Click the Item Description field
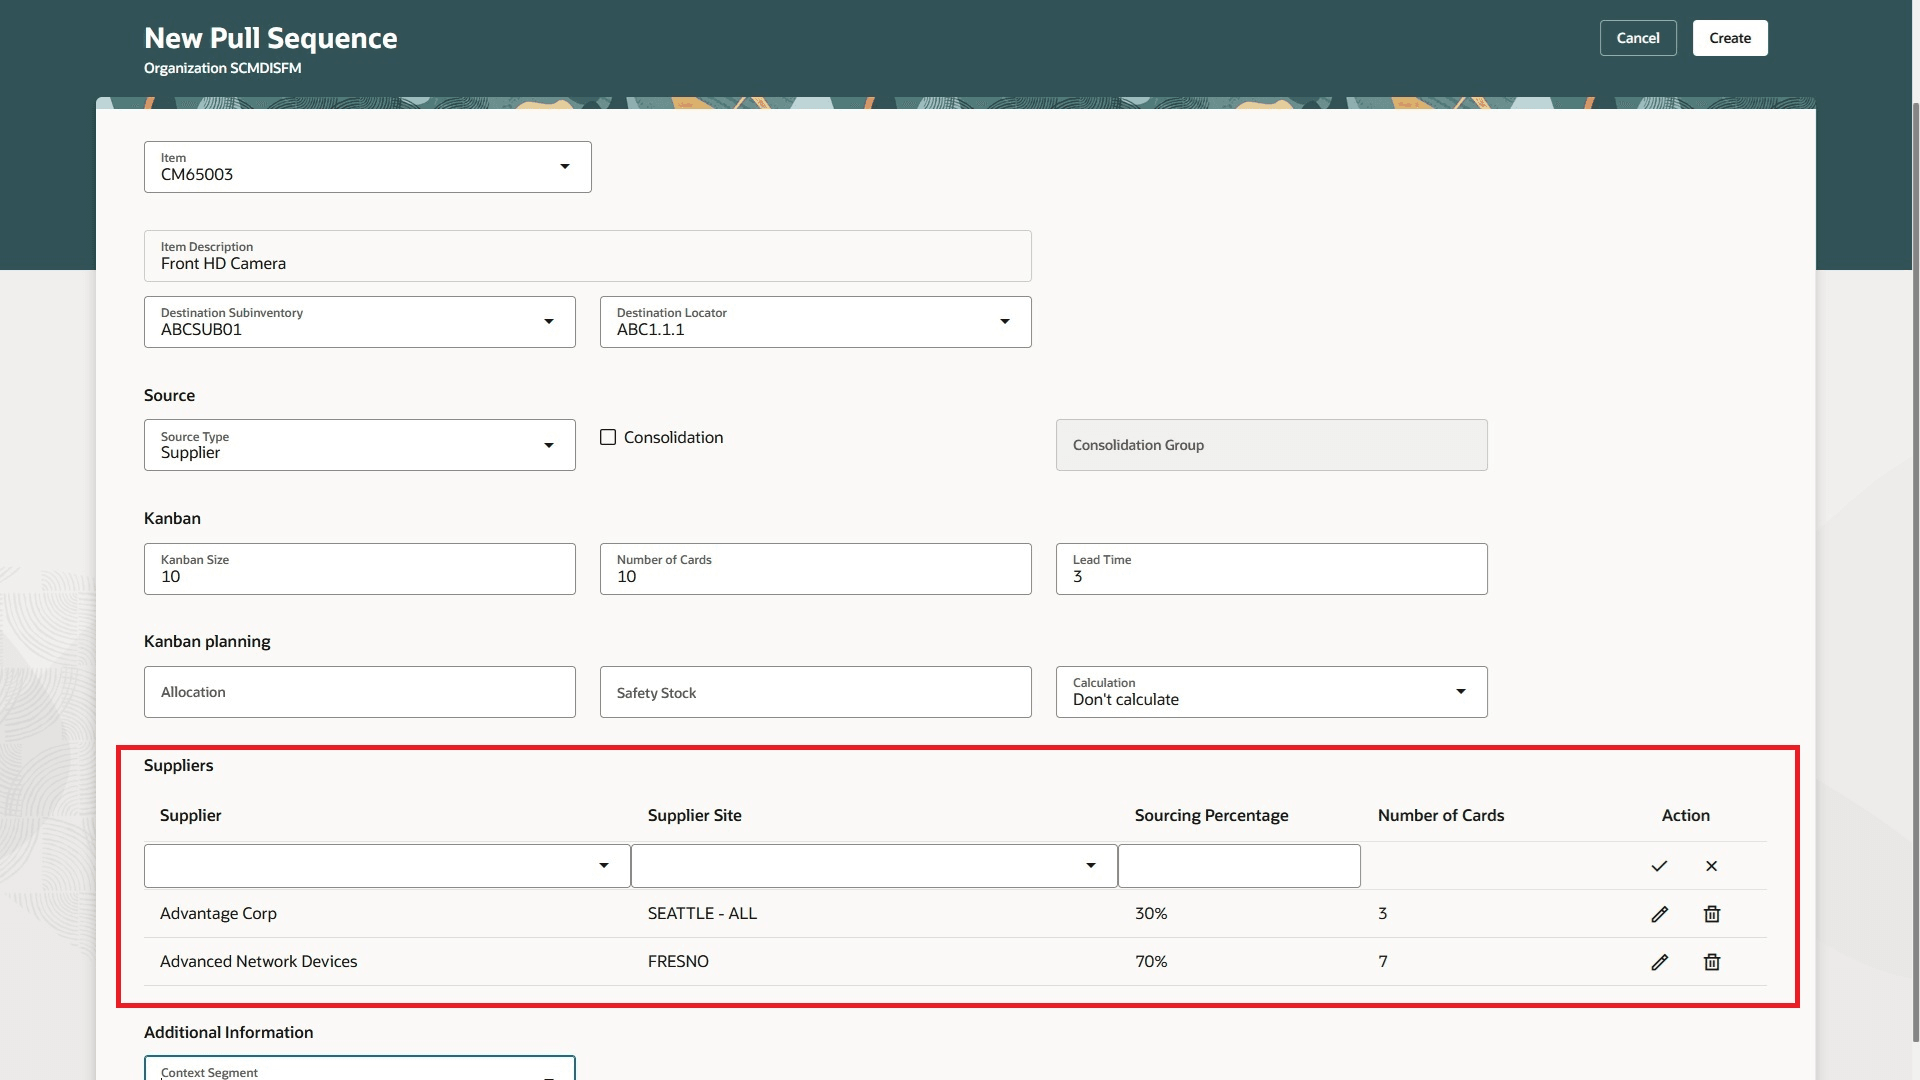 (588, 256)
